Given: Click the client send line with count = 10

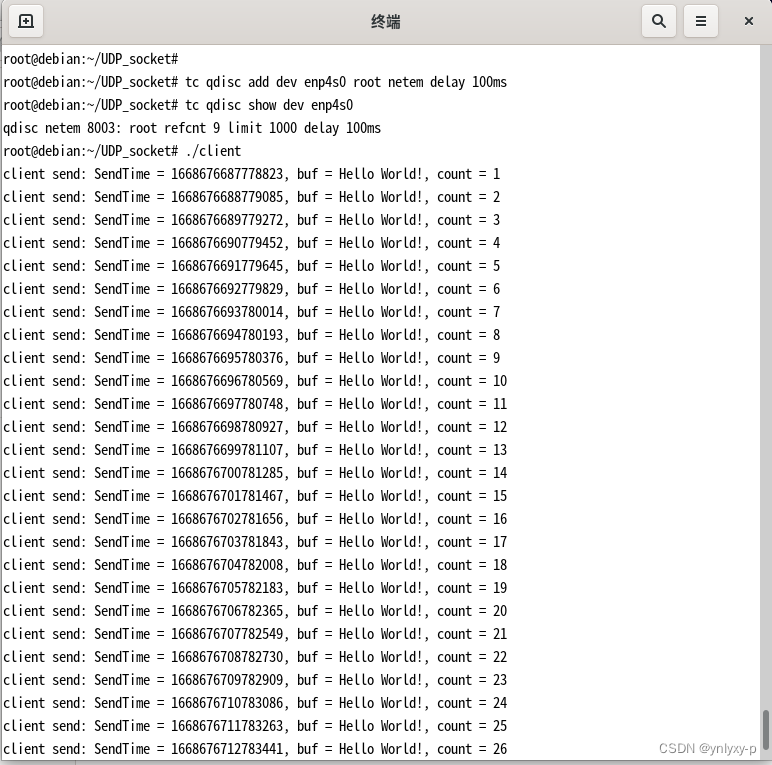Looking at the screenshot, I should tap(255, 381).
